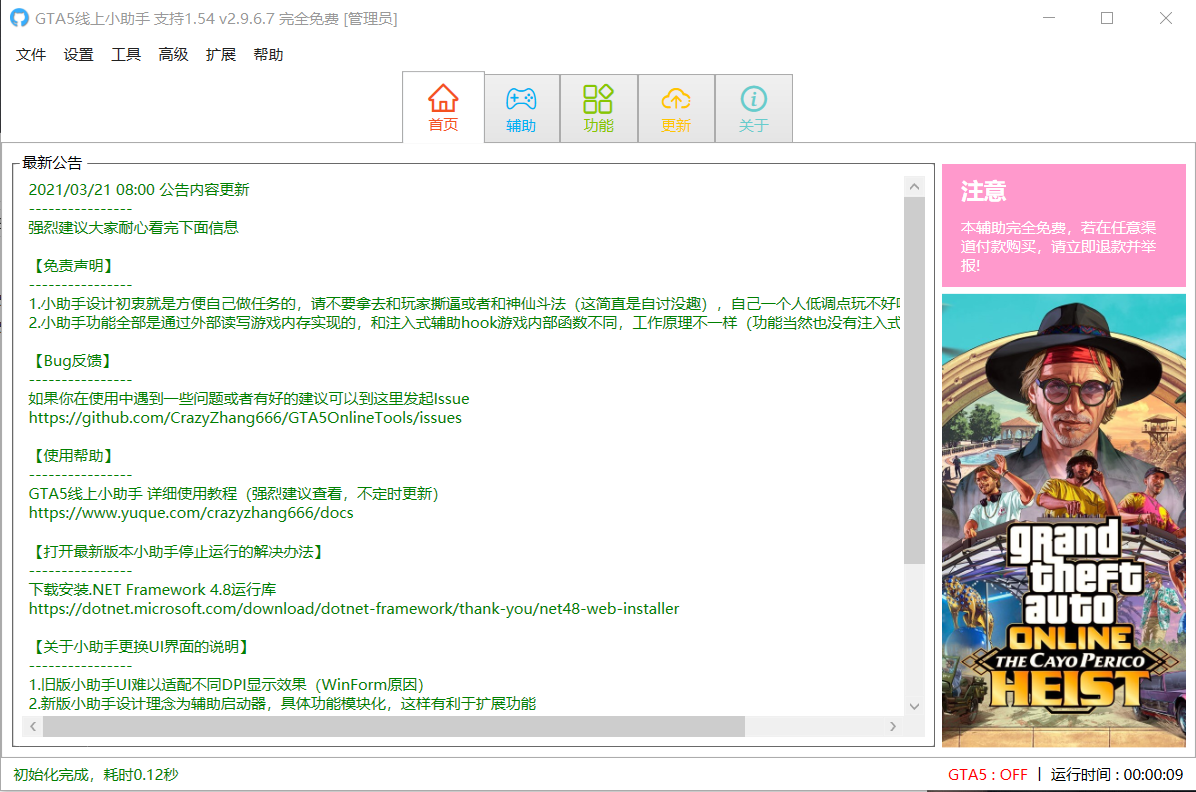Click the scrollbar up arrow icon
This screenshot has width=1196, height=792.
tap(914, 185)
